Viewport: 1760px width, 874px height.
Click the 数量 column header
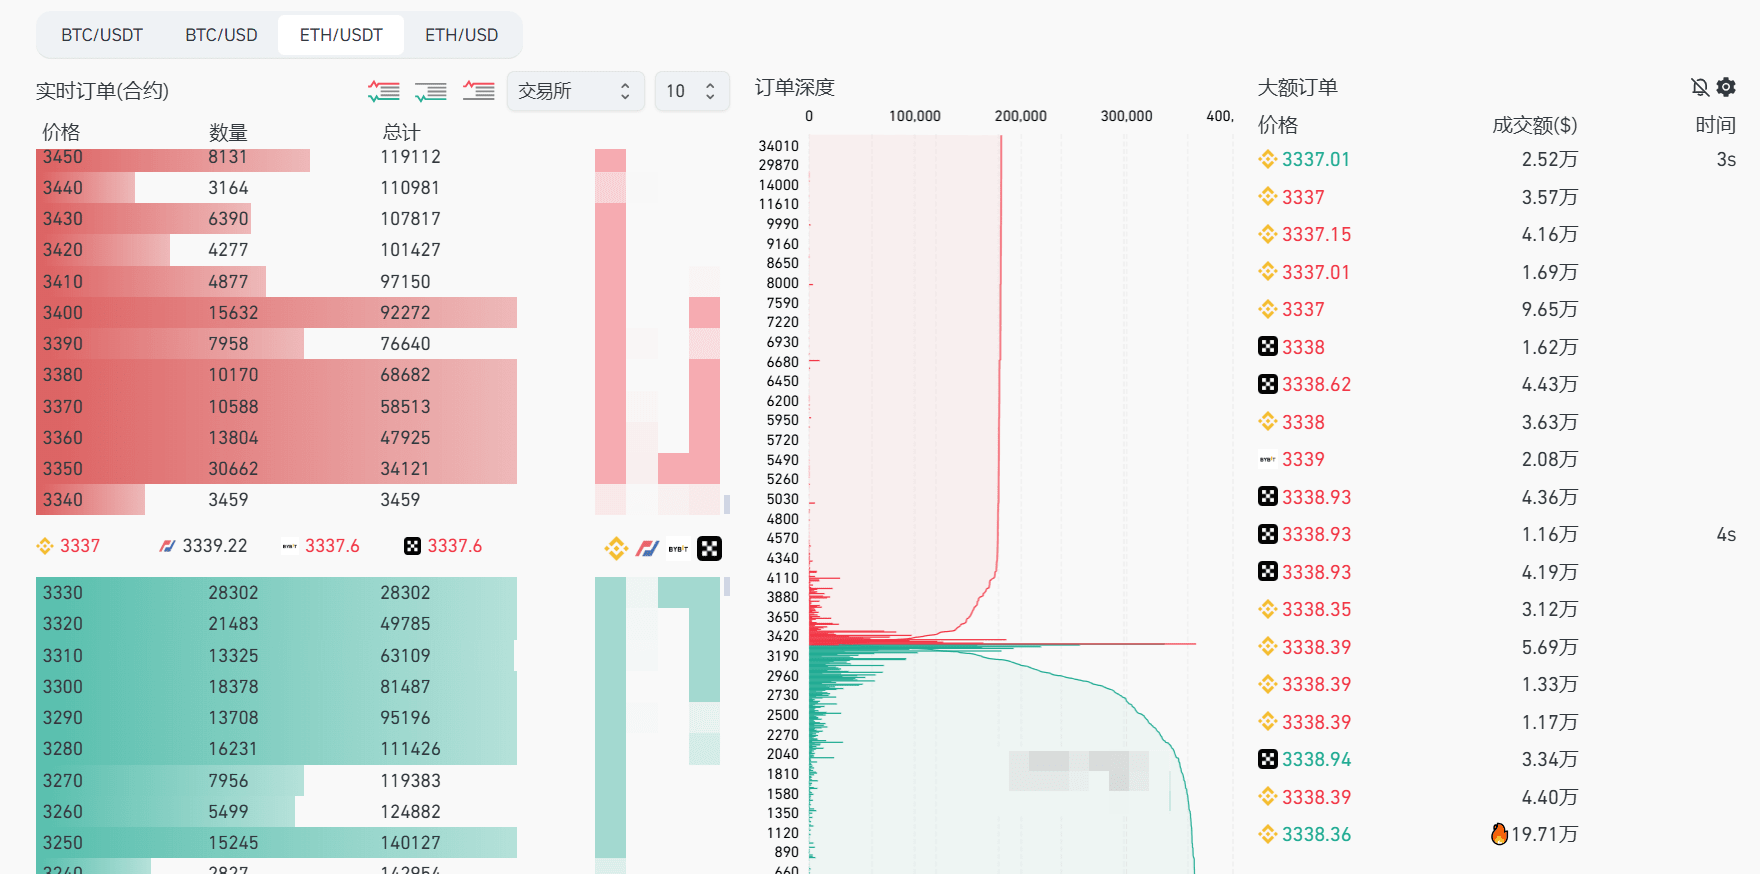[x=228, y=132]
